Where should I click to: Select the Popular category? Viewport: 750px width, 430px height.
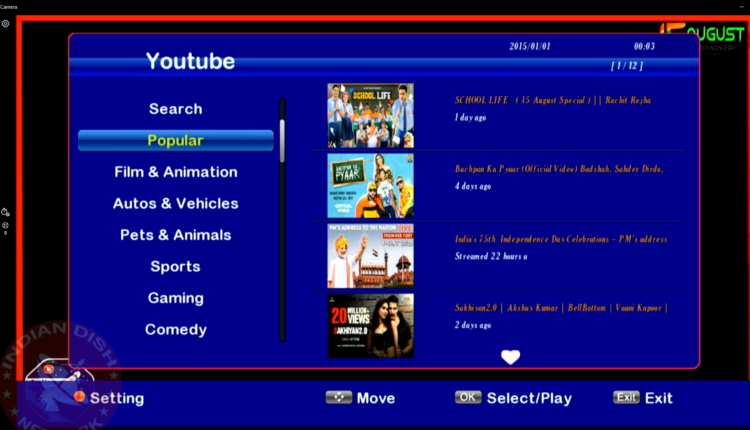click(175, 141)
